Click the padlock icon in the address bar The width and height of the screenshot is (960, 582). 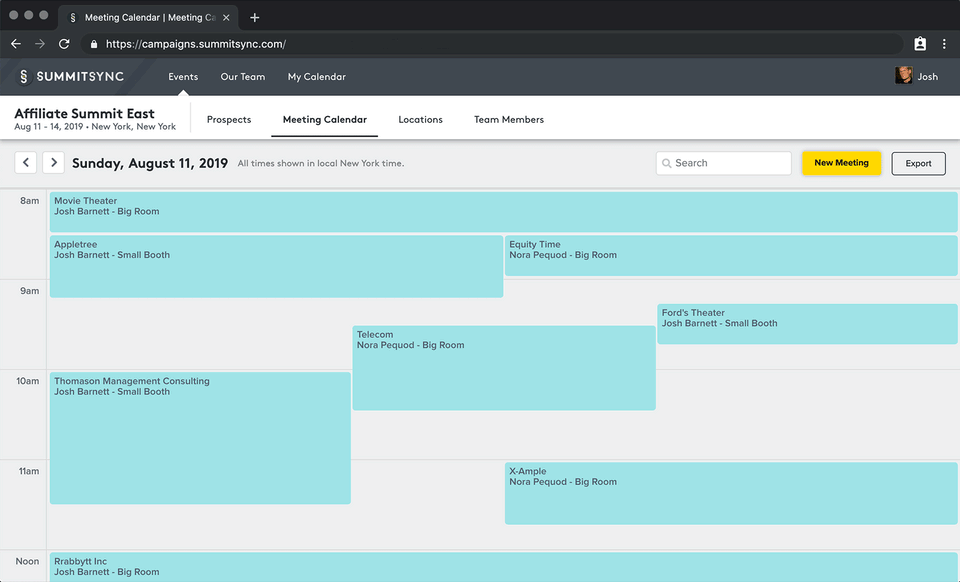pos(94,44)
